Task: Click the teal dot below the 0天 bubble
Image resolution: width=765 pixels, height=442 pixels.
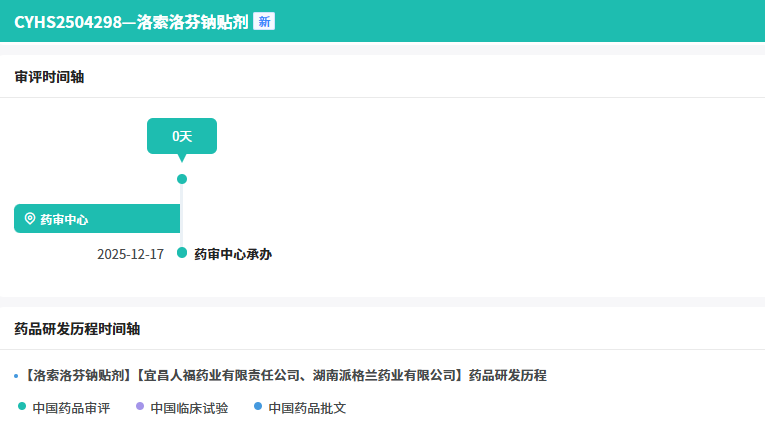Action: 182,179
